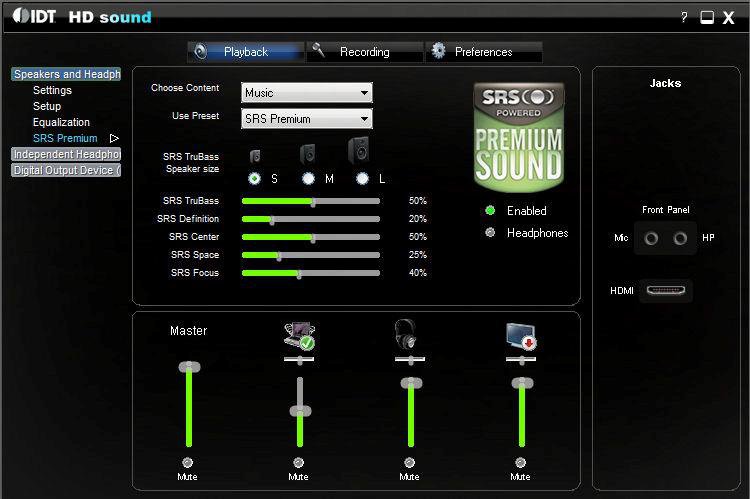The image size is (750, 499).
Task: Choose the S speaker size radio button
Action: click(x=254, y=178)
